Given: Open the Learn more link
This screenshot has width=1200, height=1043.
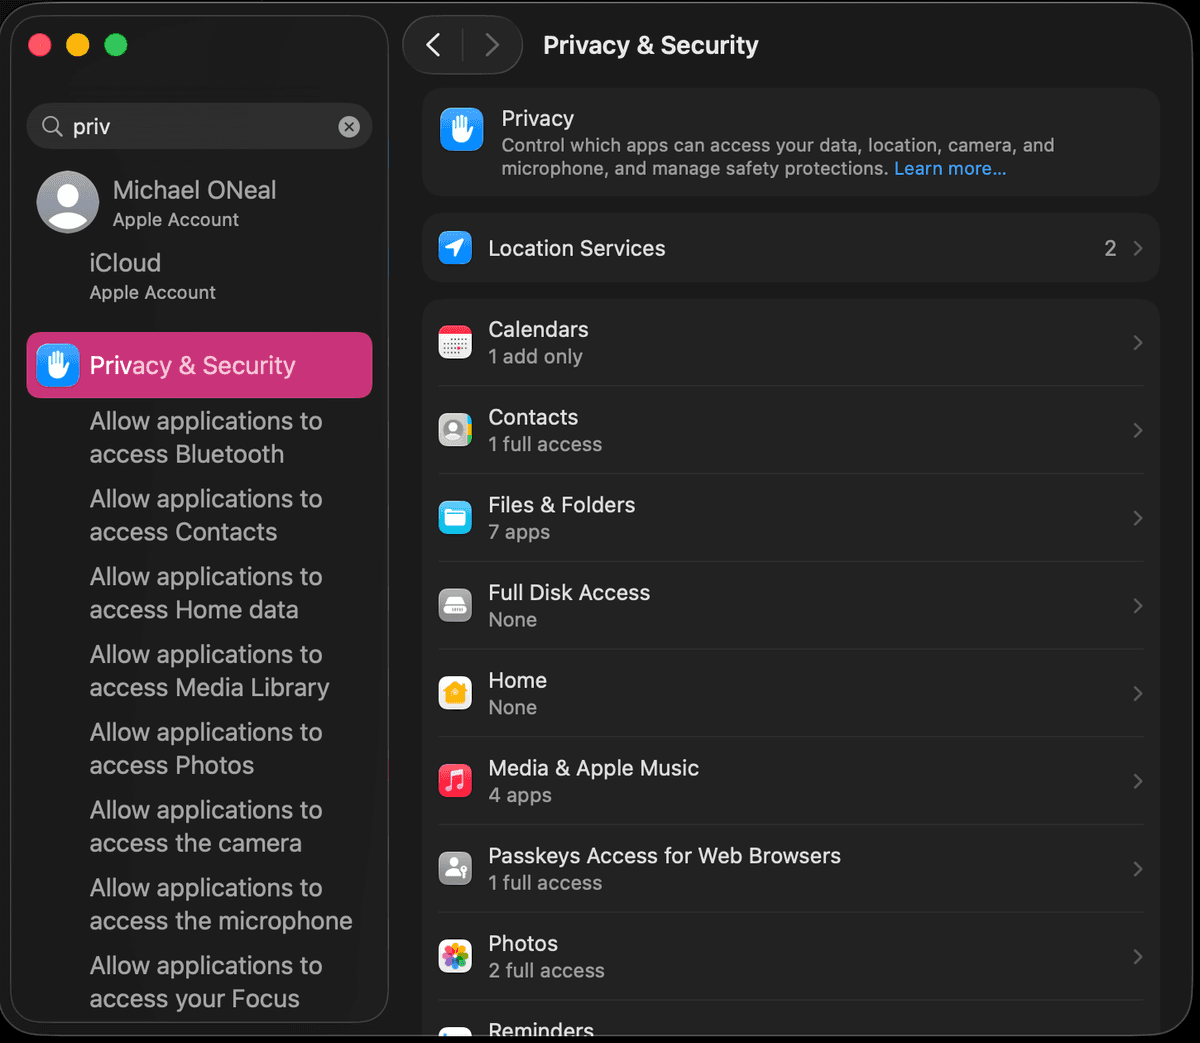Looking at the screenshot, I should [948, 168].
